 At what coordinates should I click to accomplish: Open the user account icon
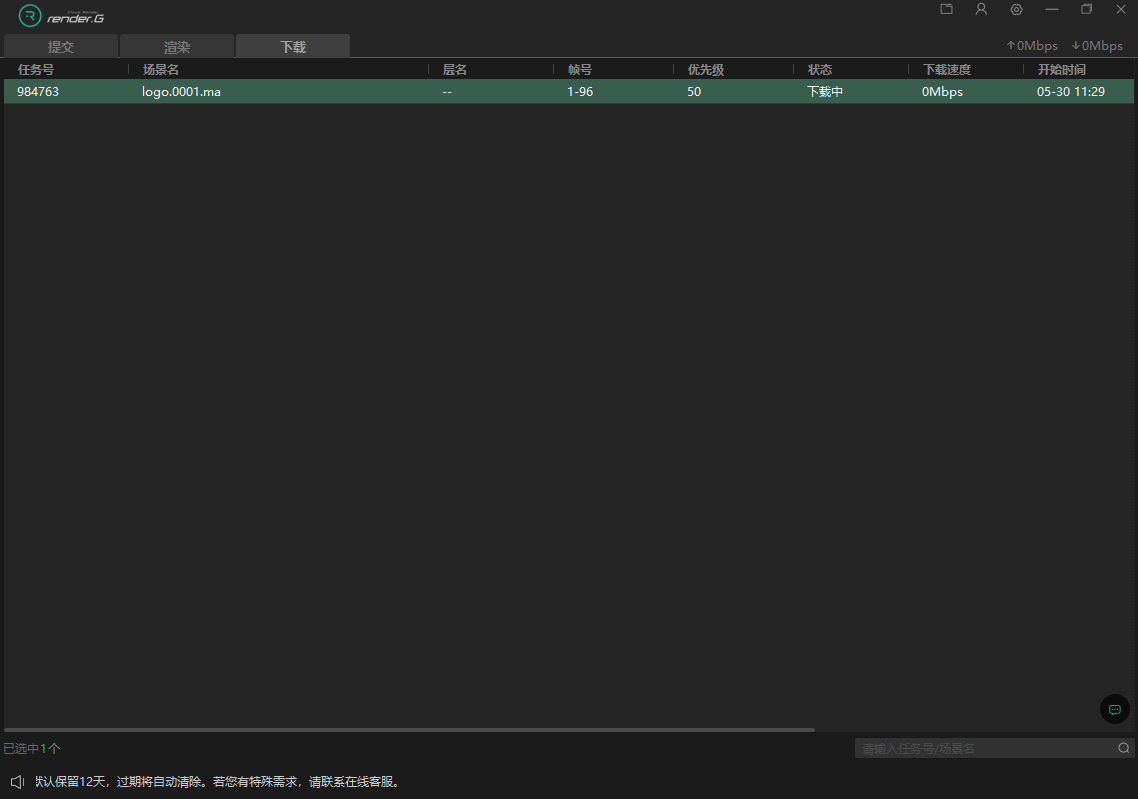pyautogui.click(x=981, y=9)
